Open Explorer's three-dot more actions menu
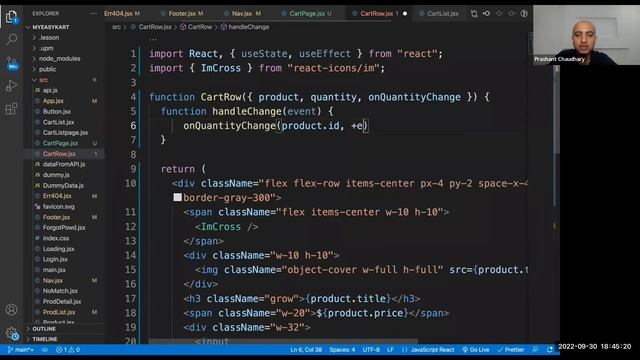This screenshot has width=640, height=360. [x=93, y=13]
